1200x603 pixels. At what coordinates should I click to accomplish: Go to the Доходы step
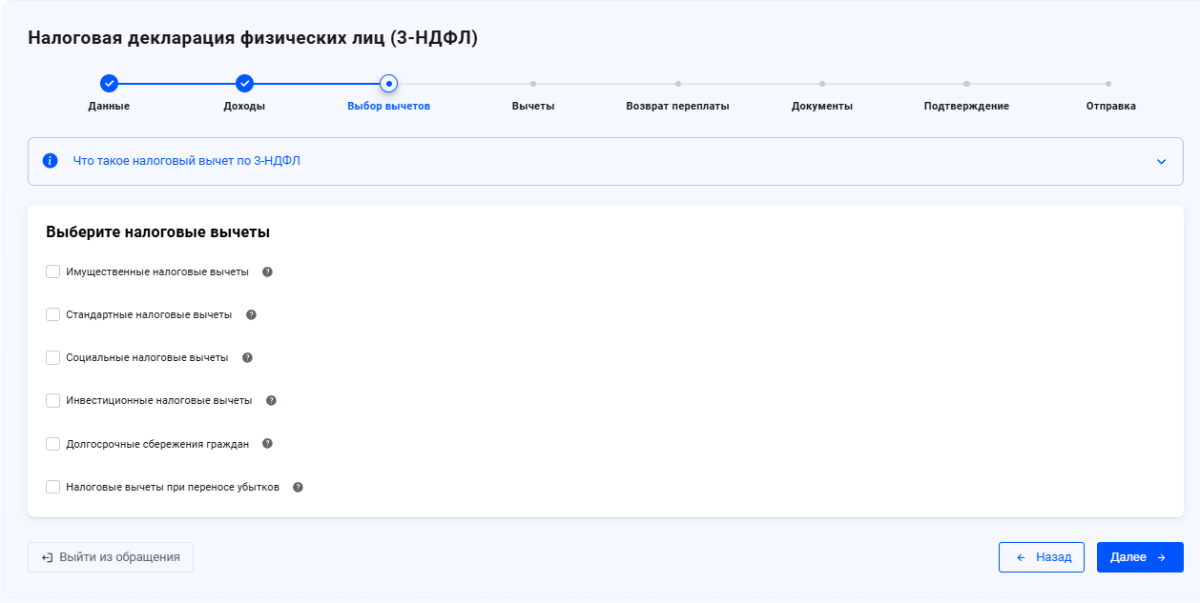(x=244, y=84)
